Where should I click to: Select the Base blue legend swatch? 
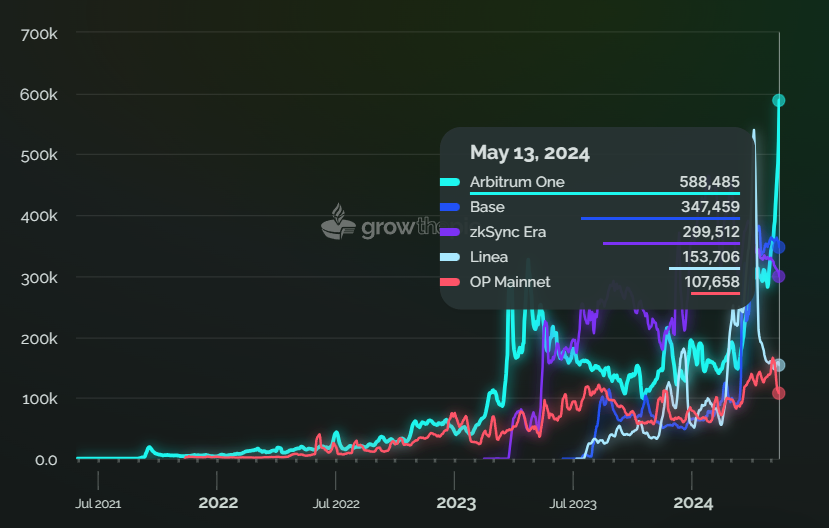point(450,207)
